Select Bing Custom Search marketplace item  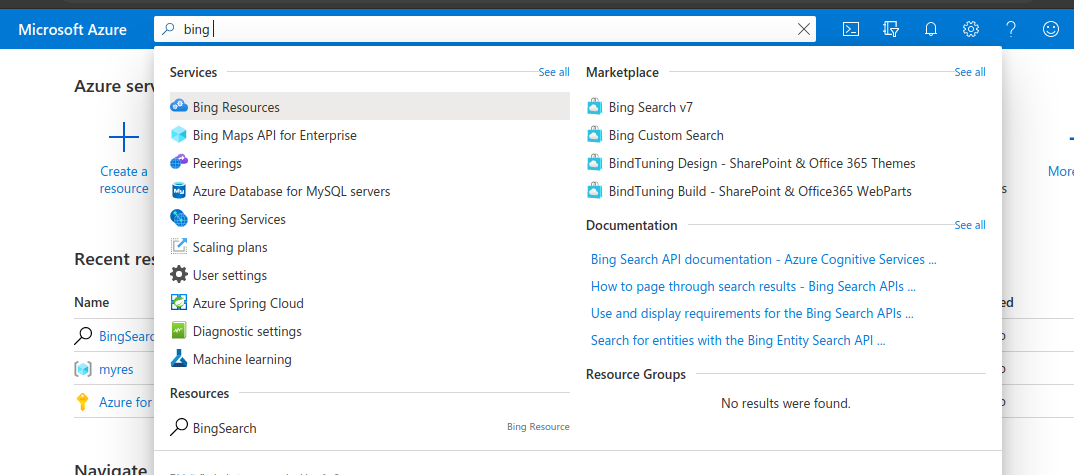pos(665,135)
